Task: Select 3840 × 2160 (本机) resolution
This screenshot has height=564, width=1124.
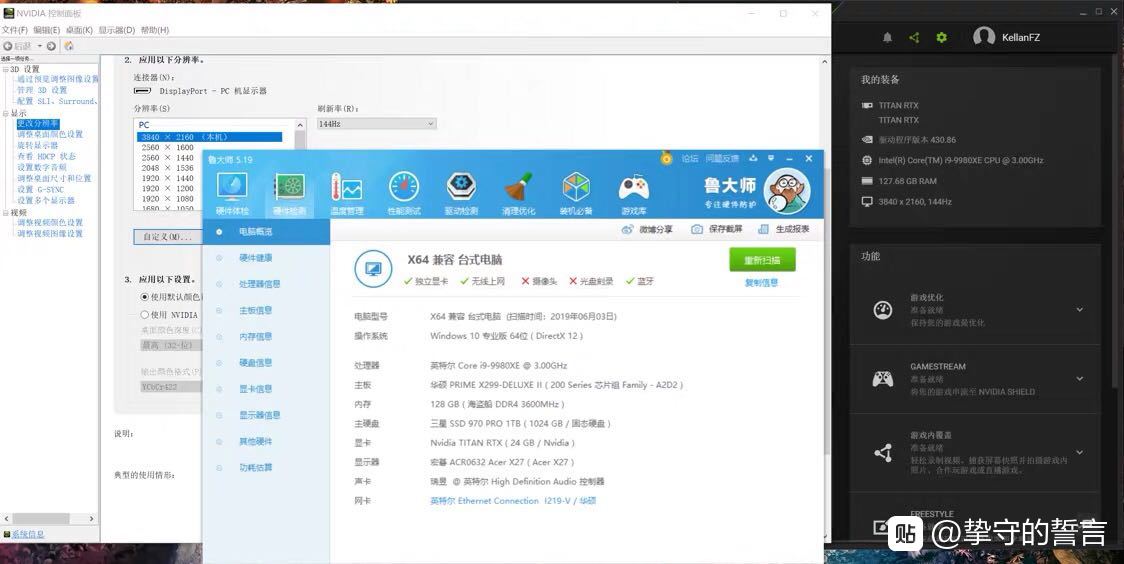Action: [209, 137]
